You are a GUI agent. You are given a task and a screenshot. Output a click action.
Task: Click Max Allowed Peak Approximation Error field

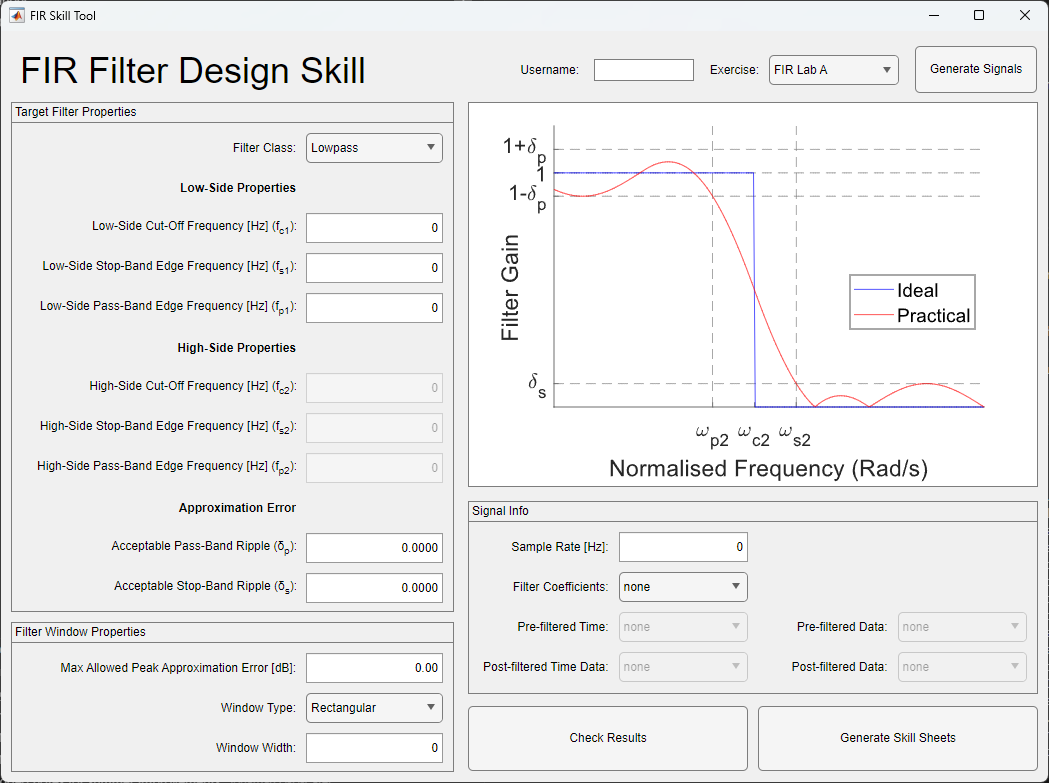pyautogui.click(x=374, y=668)
